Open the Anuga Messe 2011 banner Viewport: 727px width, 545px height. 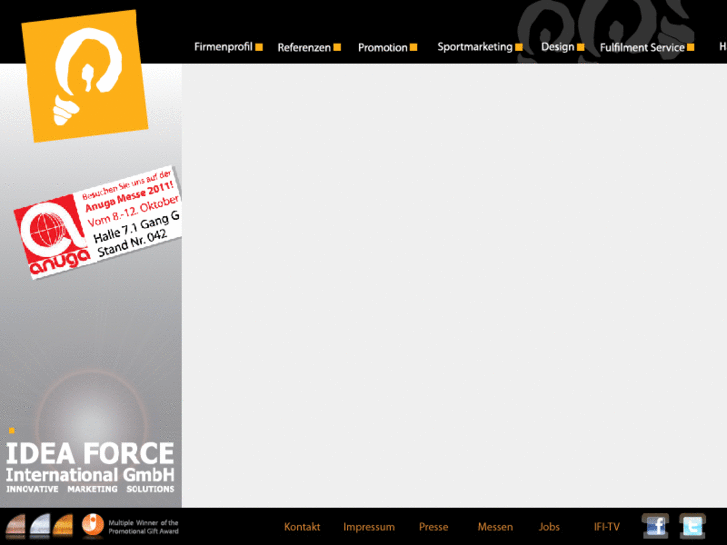point(97,223)
